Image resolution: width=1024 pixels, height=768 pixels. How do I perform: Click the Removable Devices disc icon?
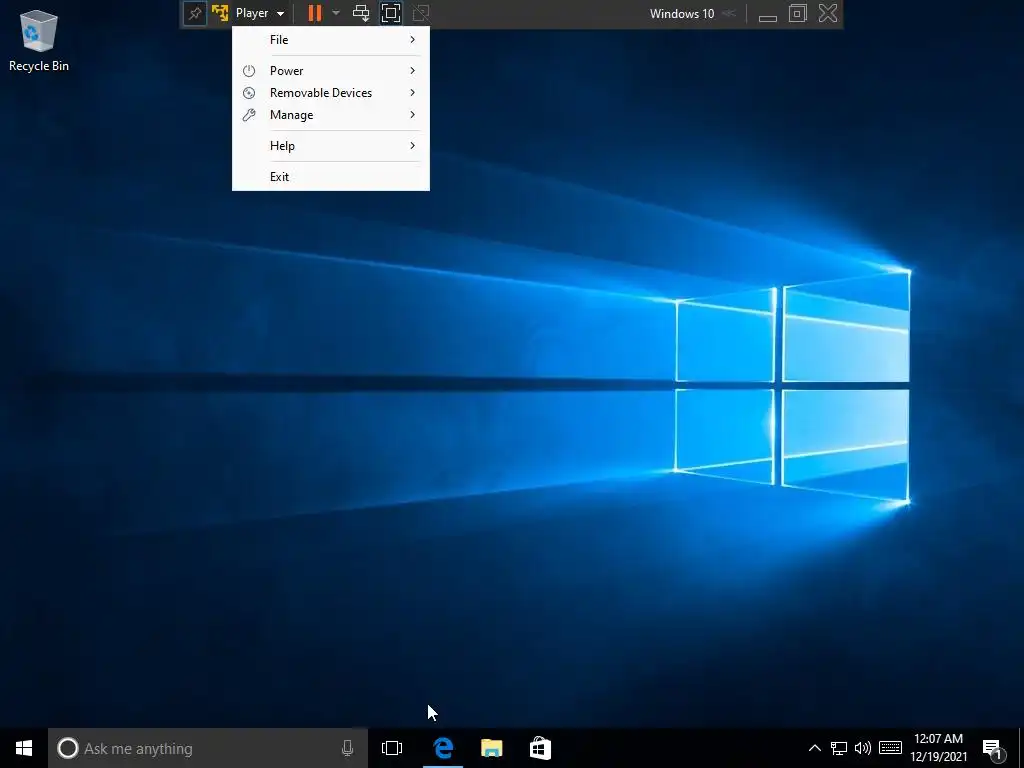point(249,93)
